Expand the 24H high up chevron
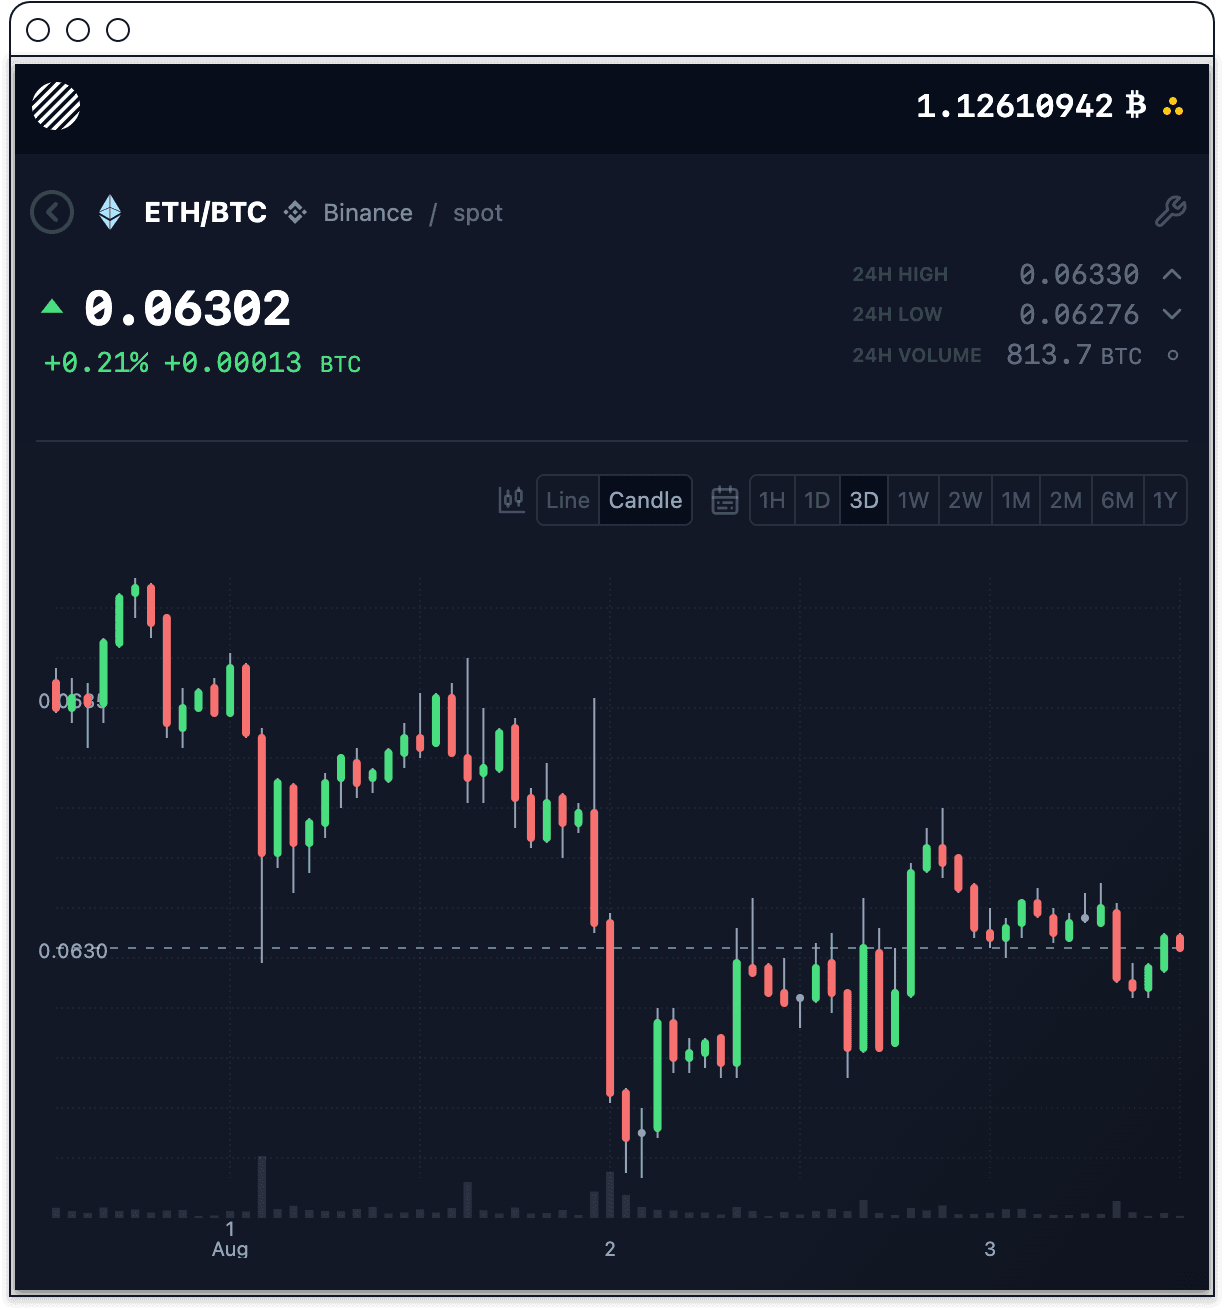1224x1310 pixels. [1172, 274]
